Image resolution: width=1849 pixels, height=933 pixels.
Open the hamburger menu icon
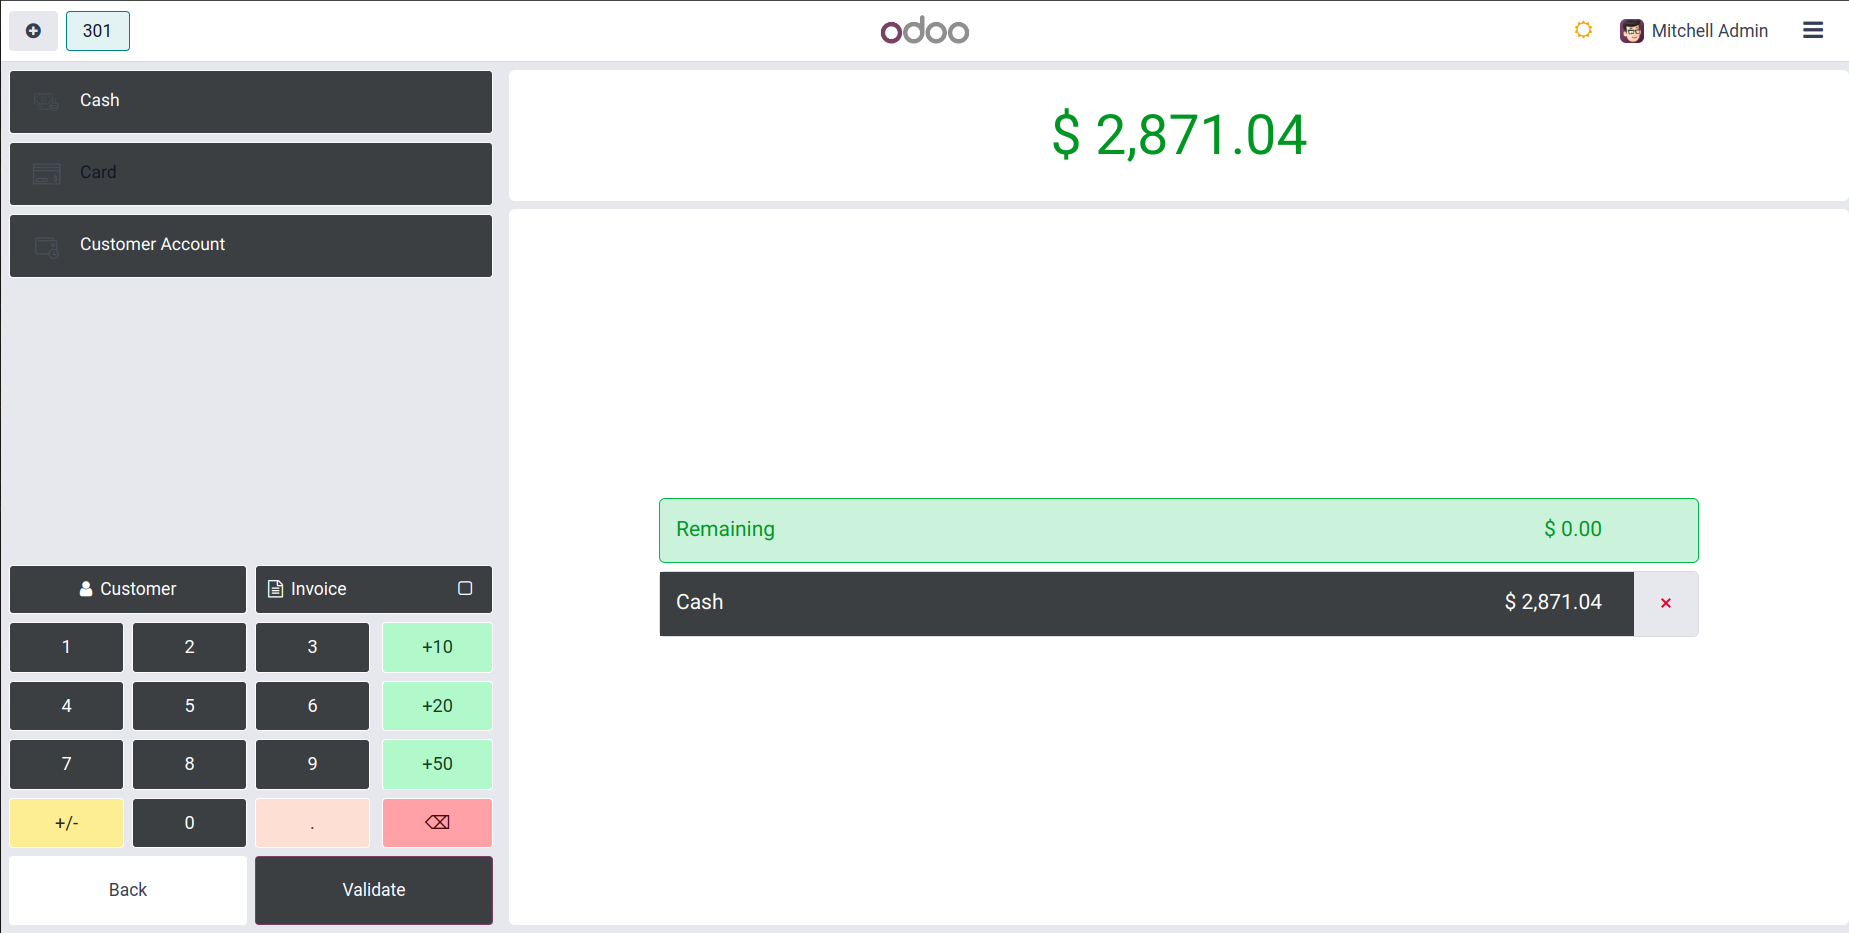[1813, 31]
